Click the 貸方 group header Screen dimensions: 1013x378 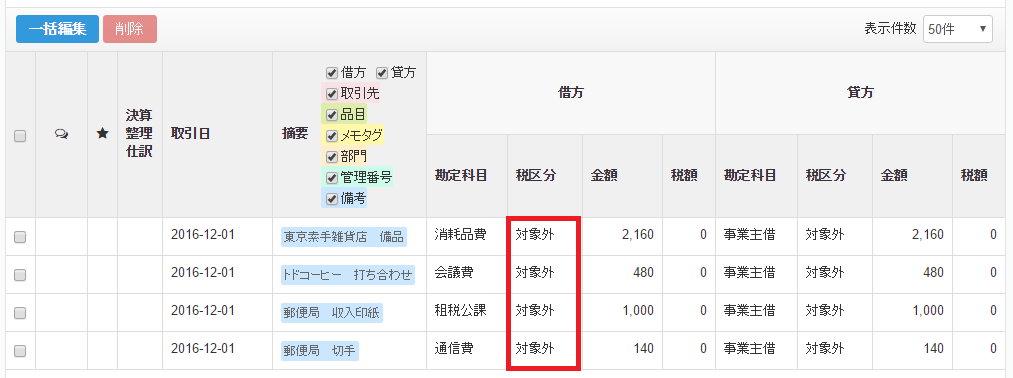[x=860, y=93]
